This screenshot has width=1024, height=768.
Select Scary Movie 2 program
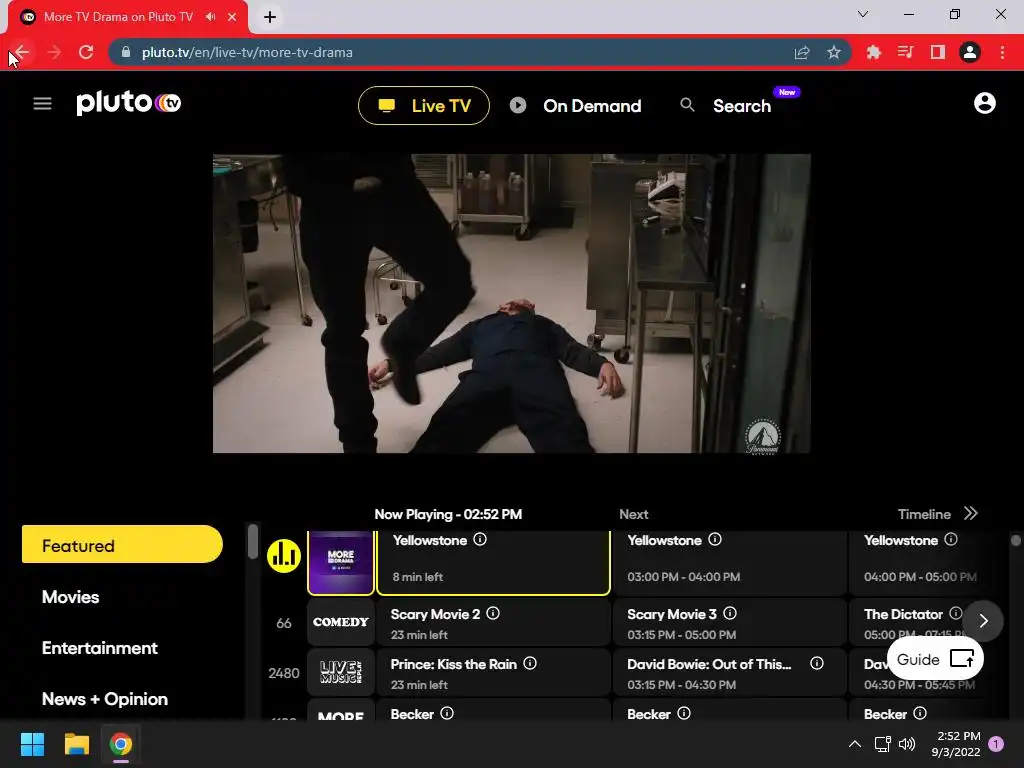(x=493, y=623)
